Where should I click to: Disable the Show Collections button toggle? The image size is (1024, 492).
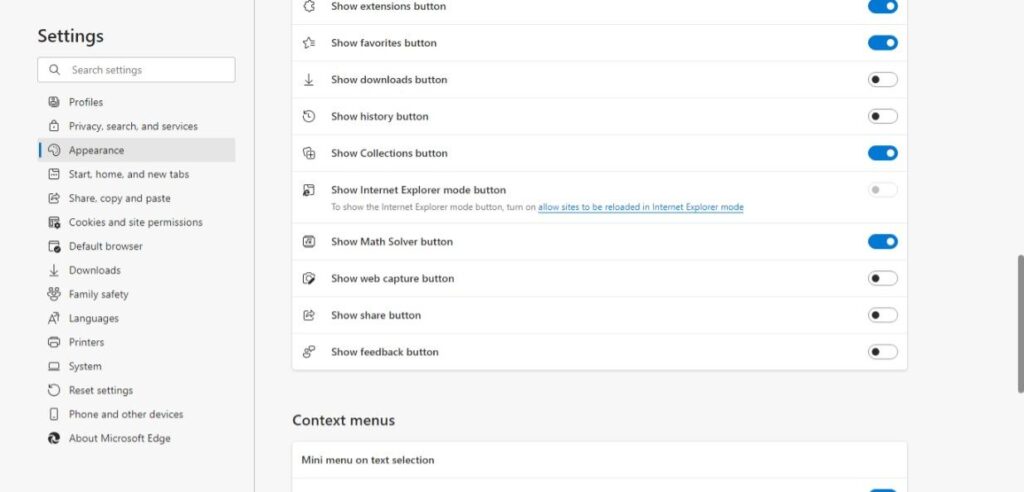882,153
